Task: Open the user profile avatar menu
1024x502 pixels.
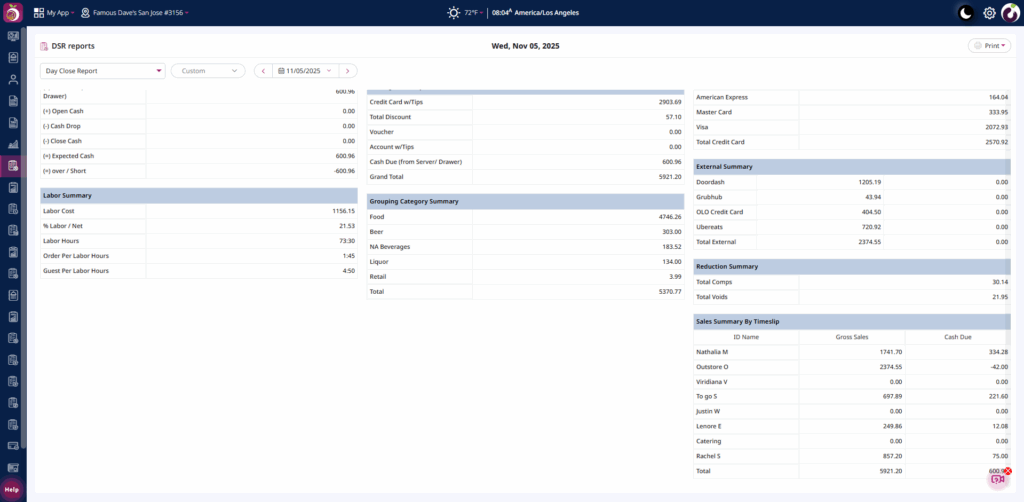Action: [1010, 13]
